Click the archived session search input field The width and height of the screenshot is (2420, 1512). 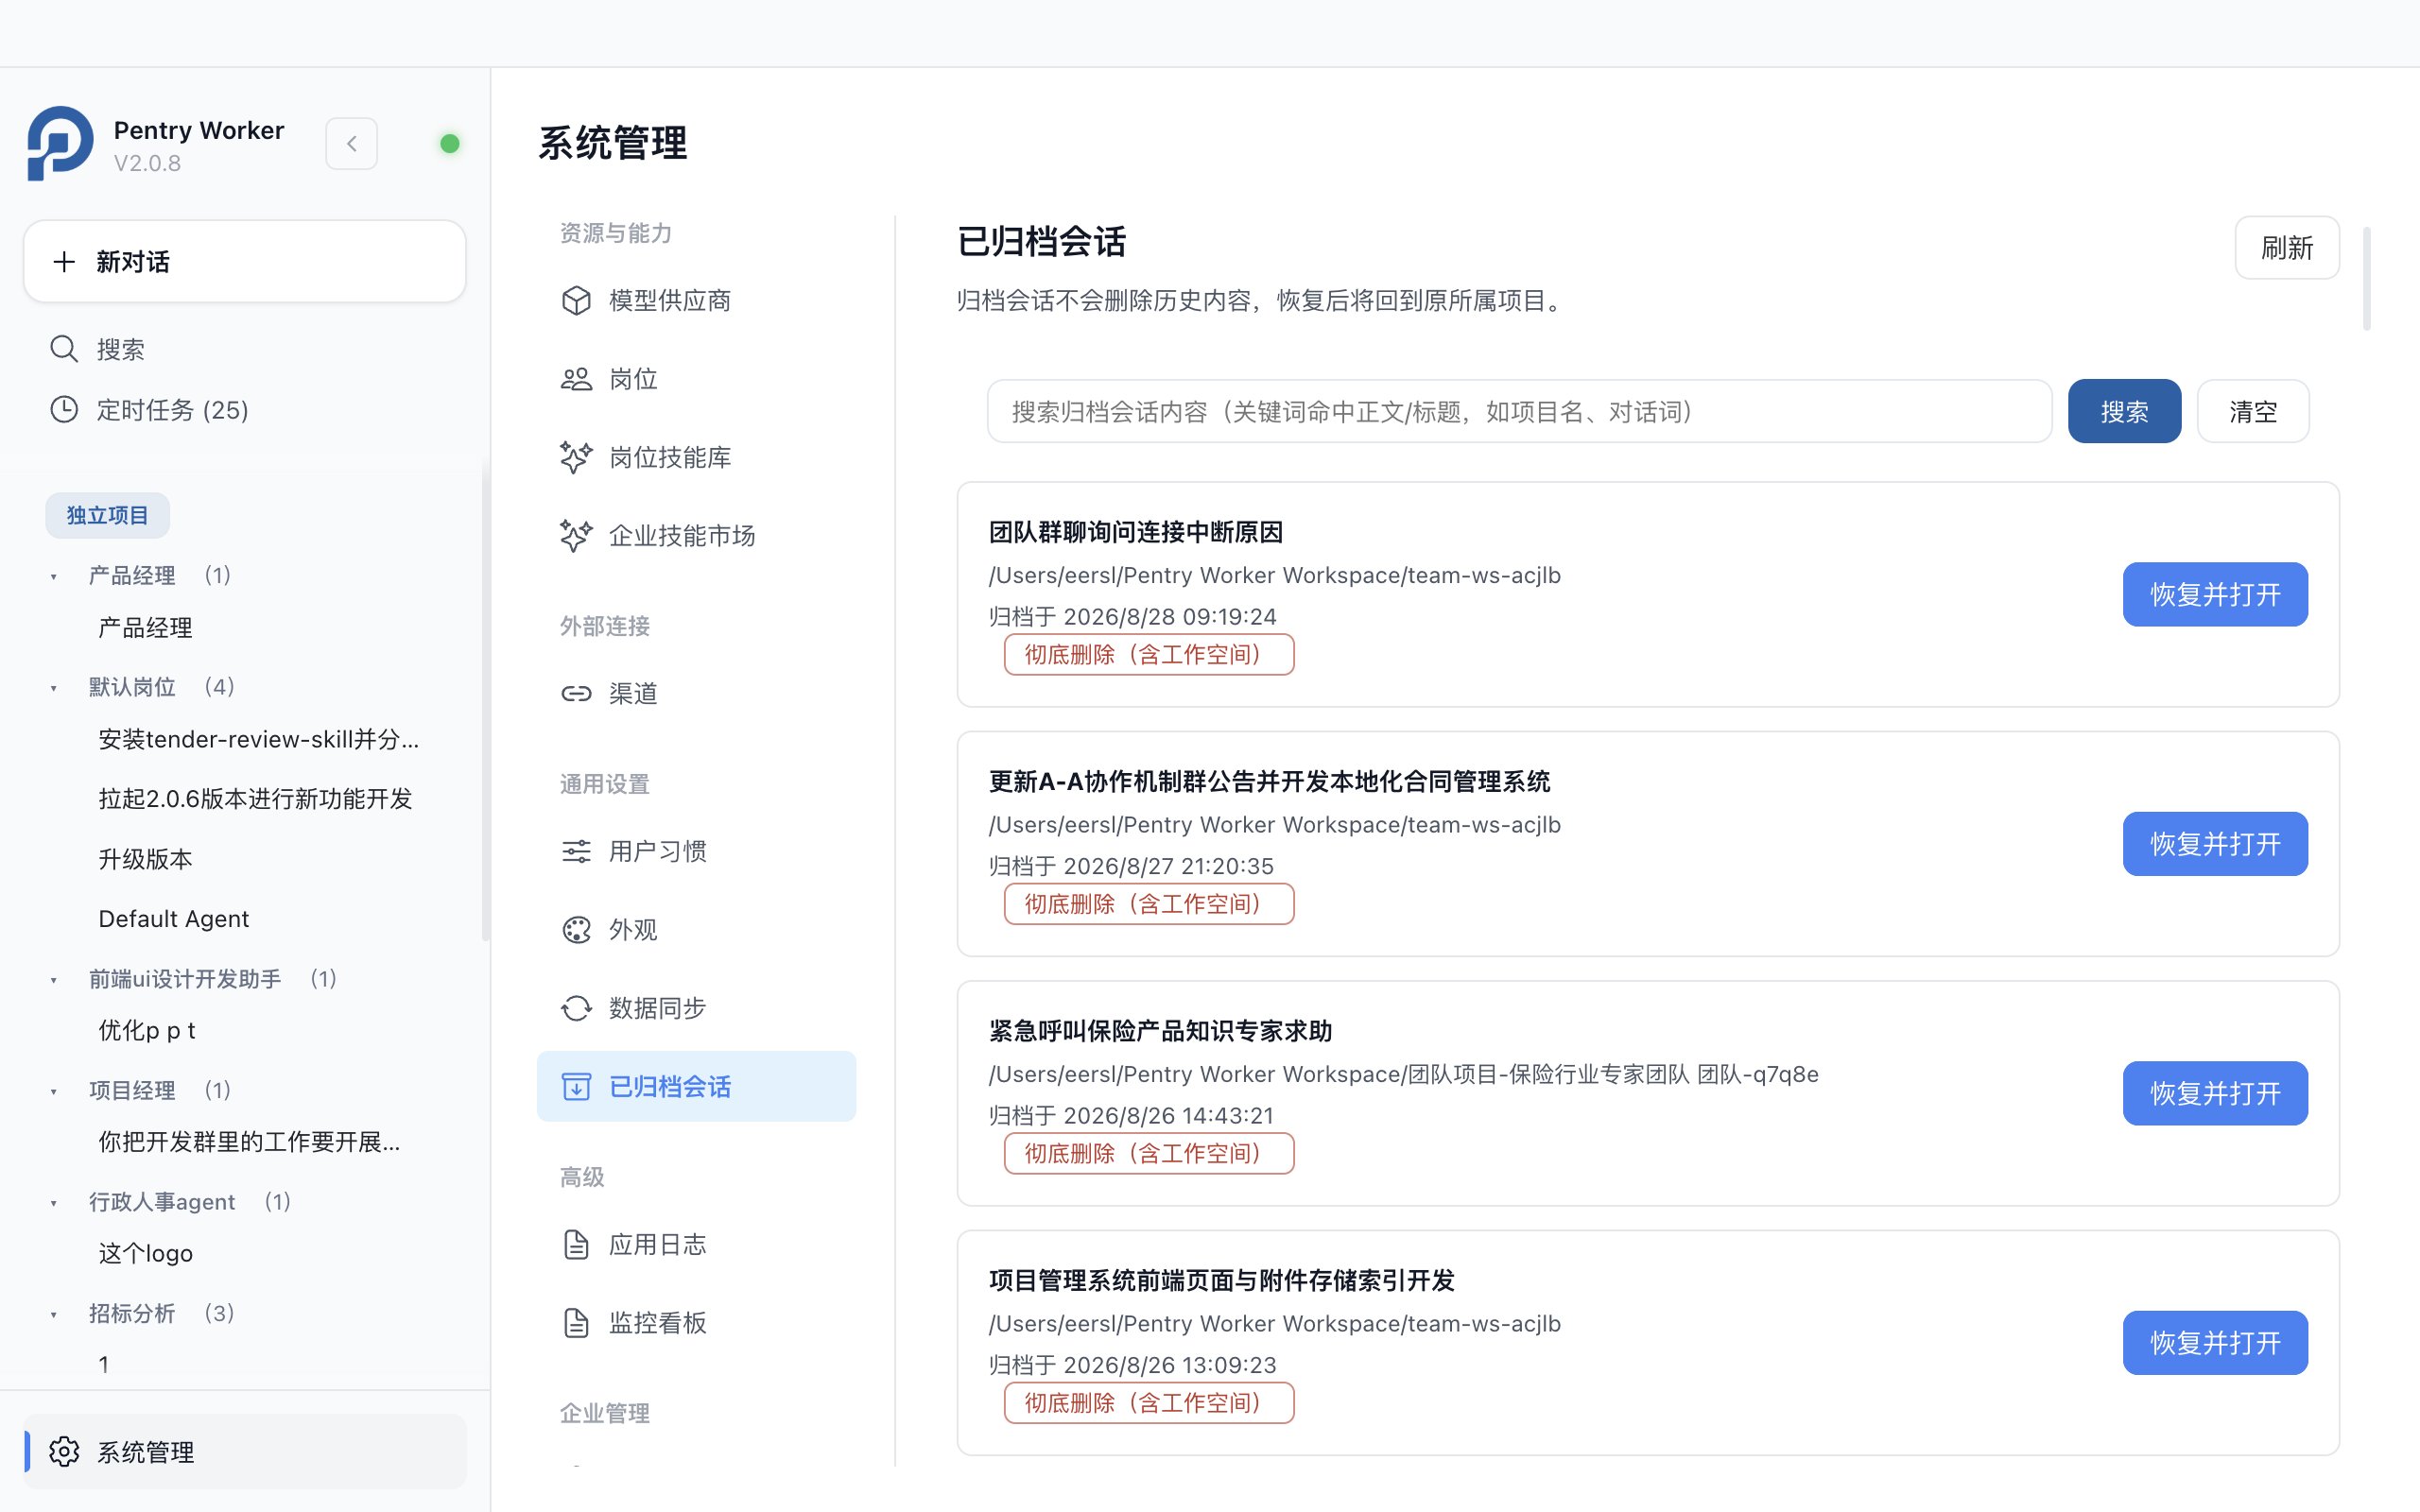[x=1519, y=411]
